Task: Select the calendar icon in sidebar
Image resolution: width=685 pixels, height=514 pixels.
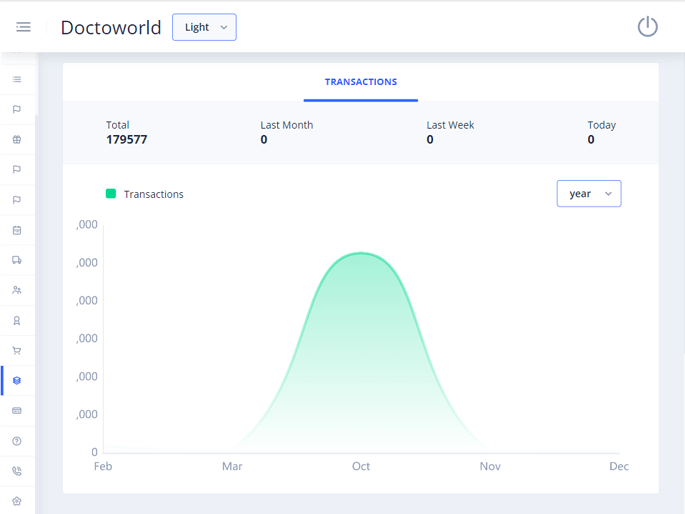Action: (17, 230)
